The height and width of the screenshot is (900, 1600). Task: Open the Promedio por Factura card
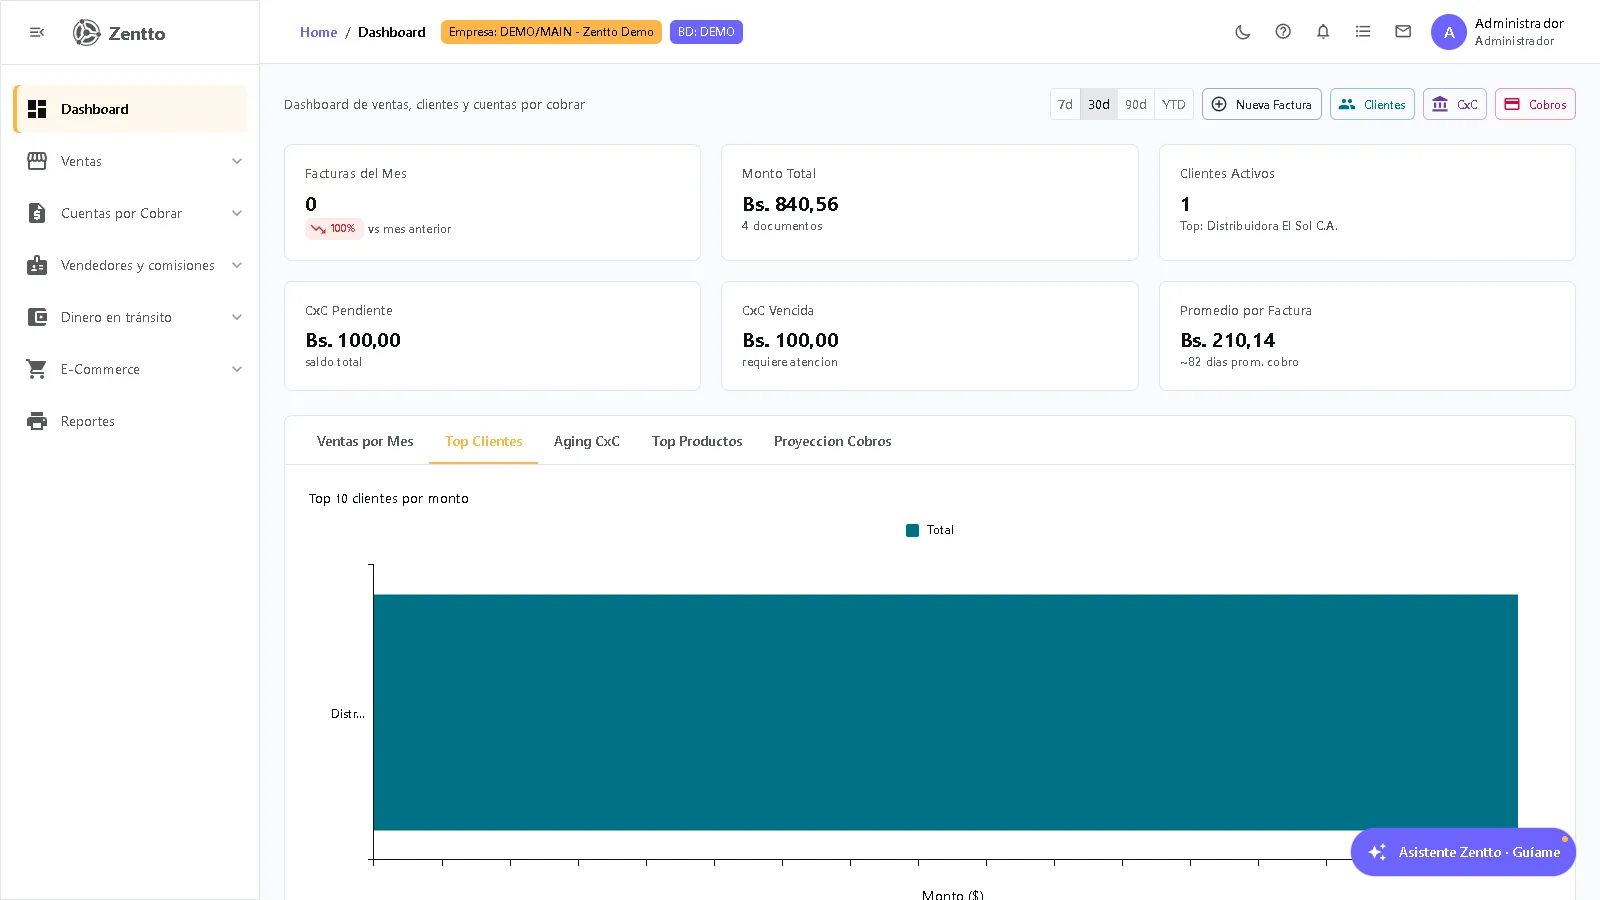(1367, 336)
